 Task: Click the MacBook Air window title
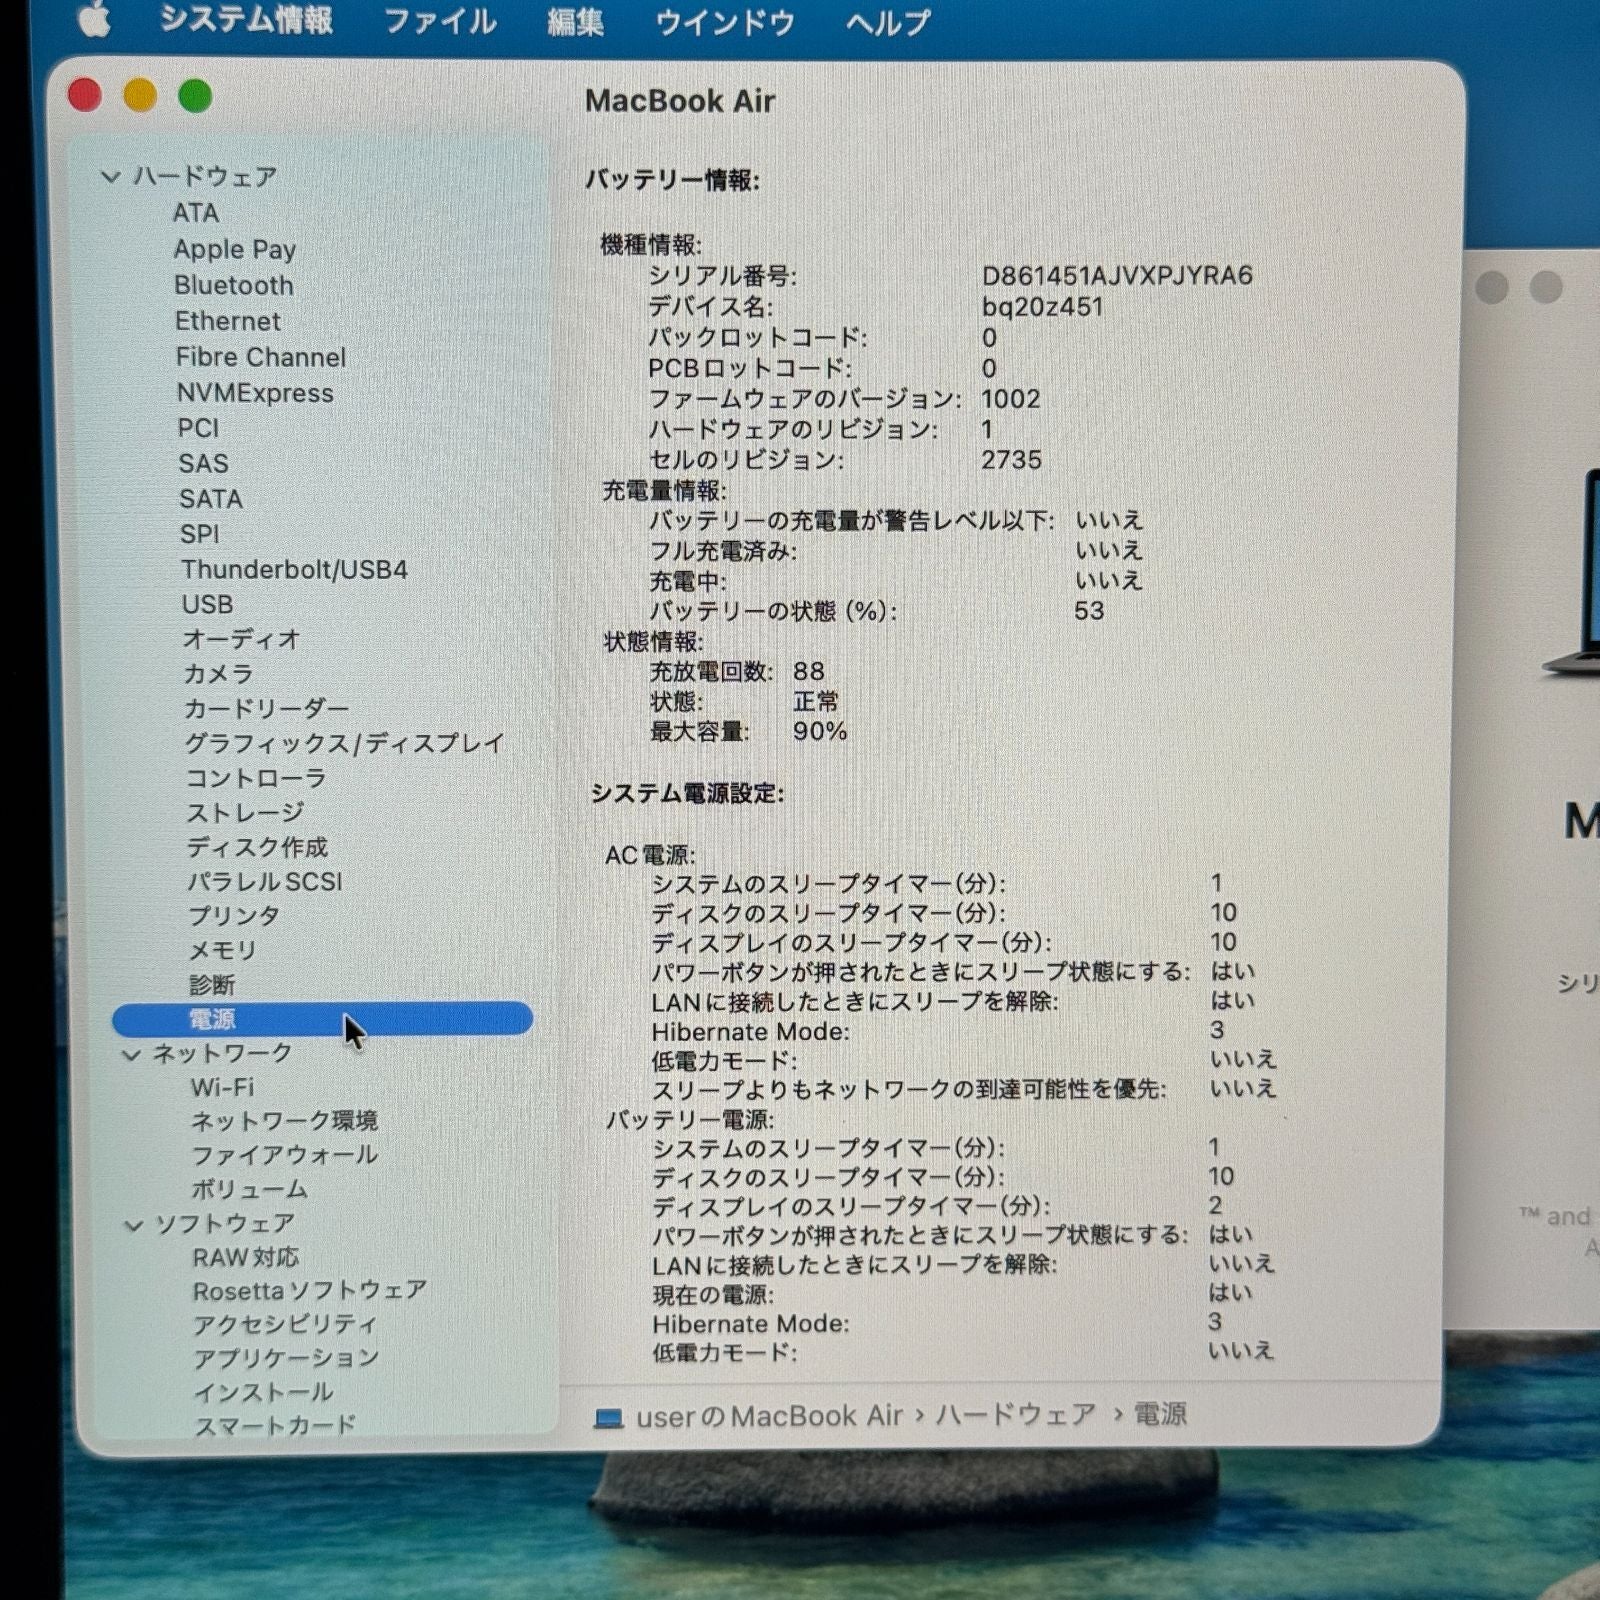coord(680,101)
